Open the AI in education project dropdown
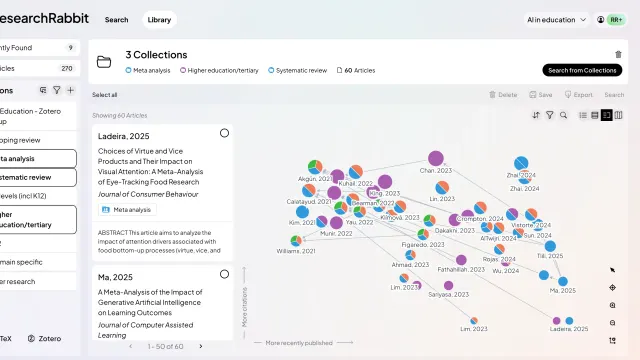The image size is (640, 360). point(556,20)
